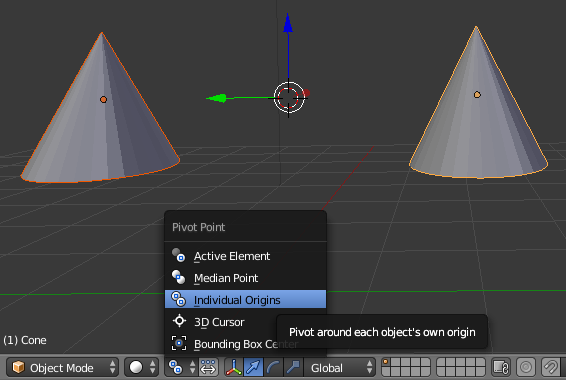
Task: Enable the rotate manipulator arc icon
Action: (273, 368)
